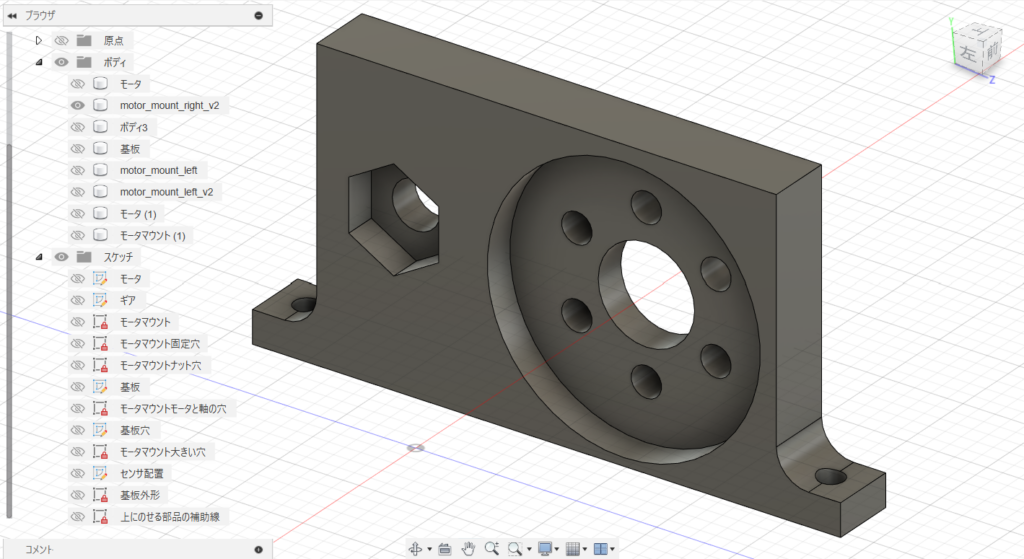Click sketch icon of 基板穴
Image resolution: width=1024 pixels, height=559 pixels.
[x=100, y=430]
